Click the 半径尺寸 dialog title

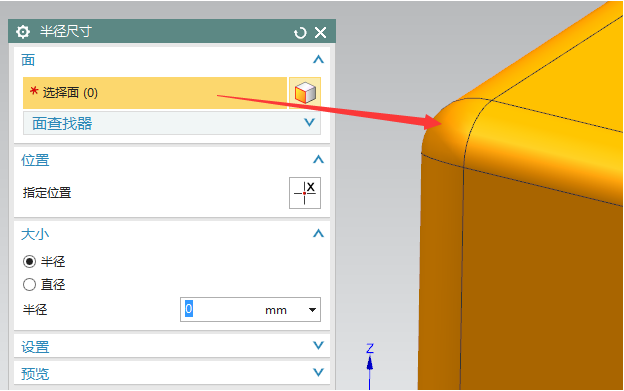(x=66, y=31)
